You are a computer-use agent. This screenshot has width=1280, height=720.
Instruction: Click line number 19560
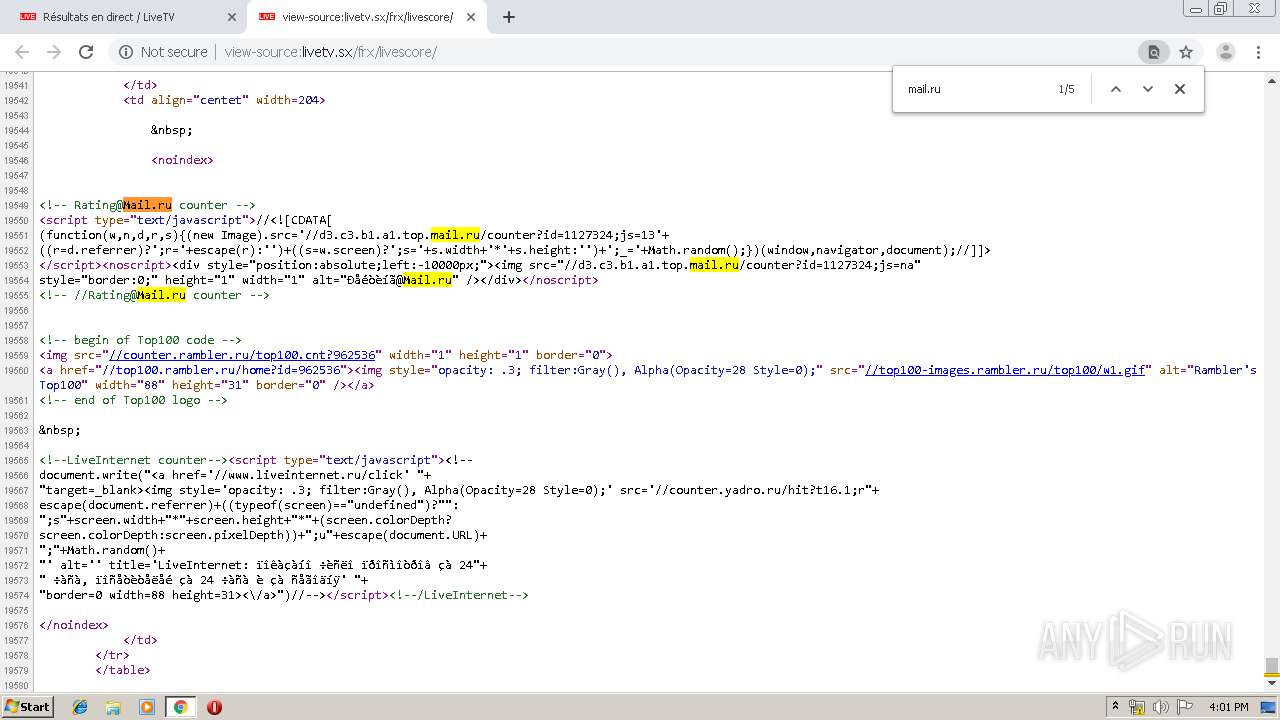(15, 370)
